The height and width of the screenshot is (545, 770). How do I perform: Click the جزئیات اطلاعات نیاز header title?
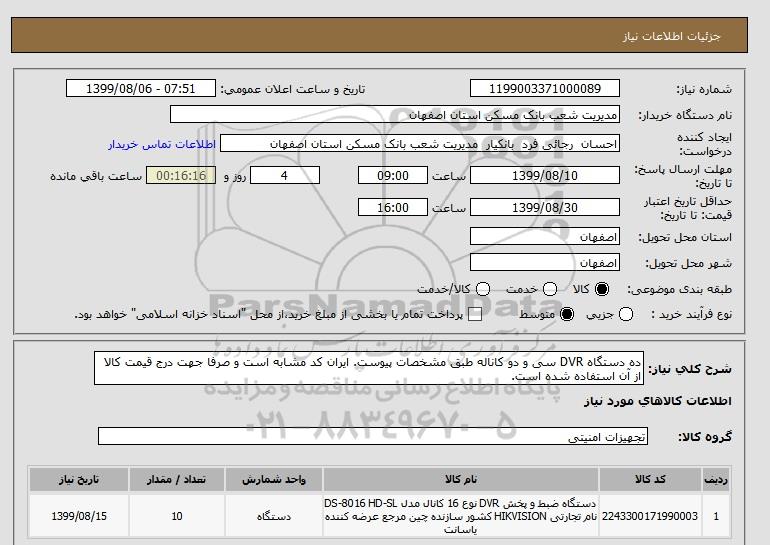671,36
